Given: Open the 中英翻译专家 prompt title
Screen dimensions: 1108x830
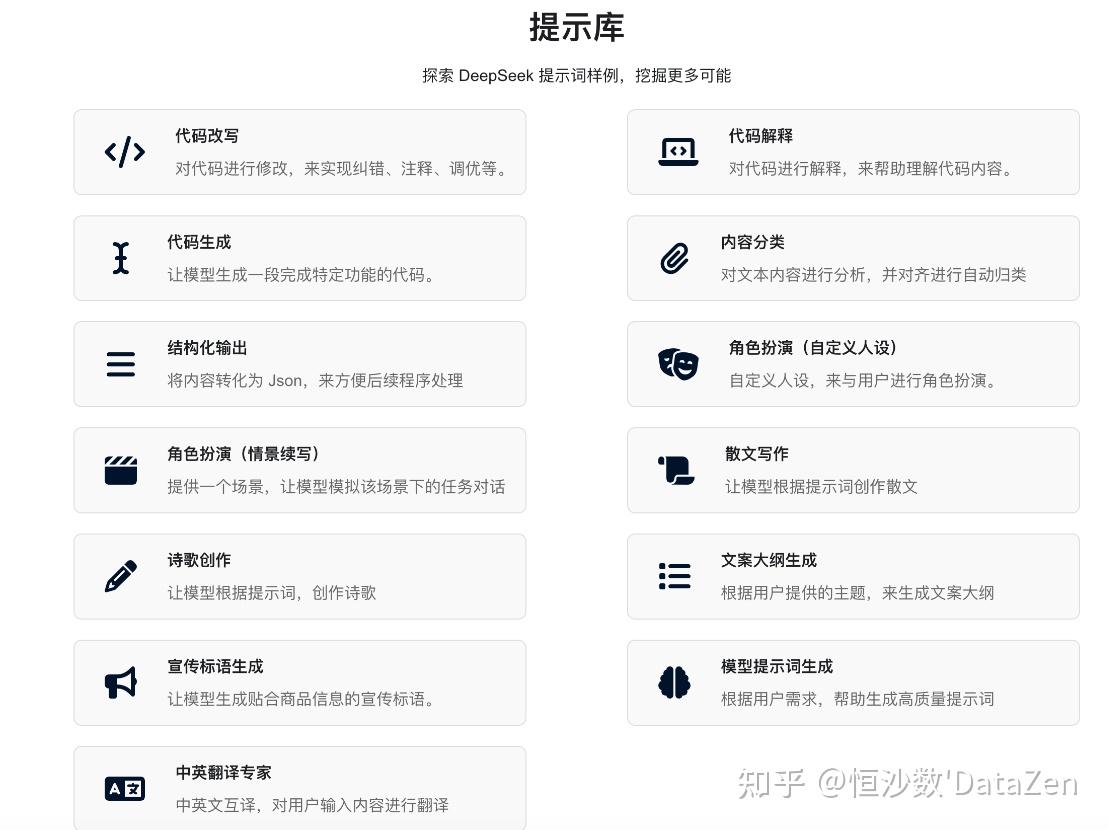Looking at the screenshot, I should pos(223,773).
